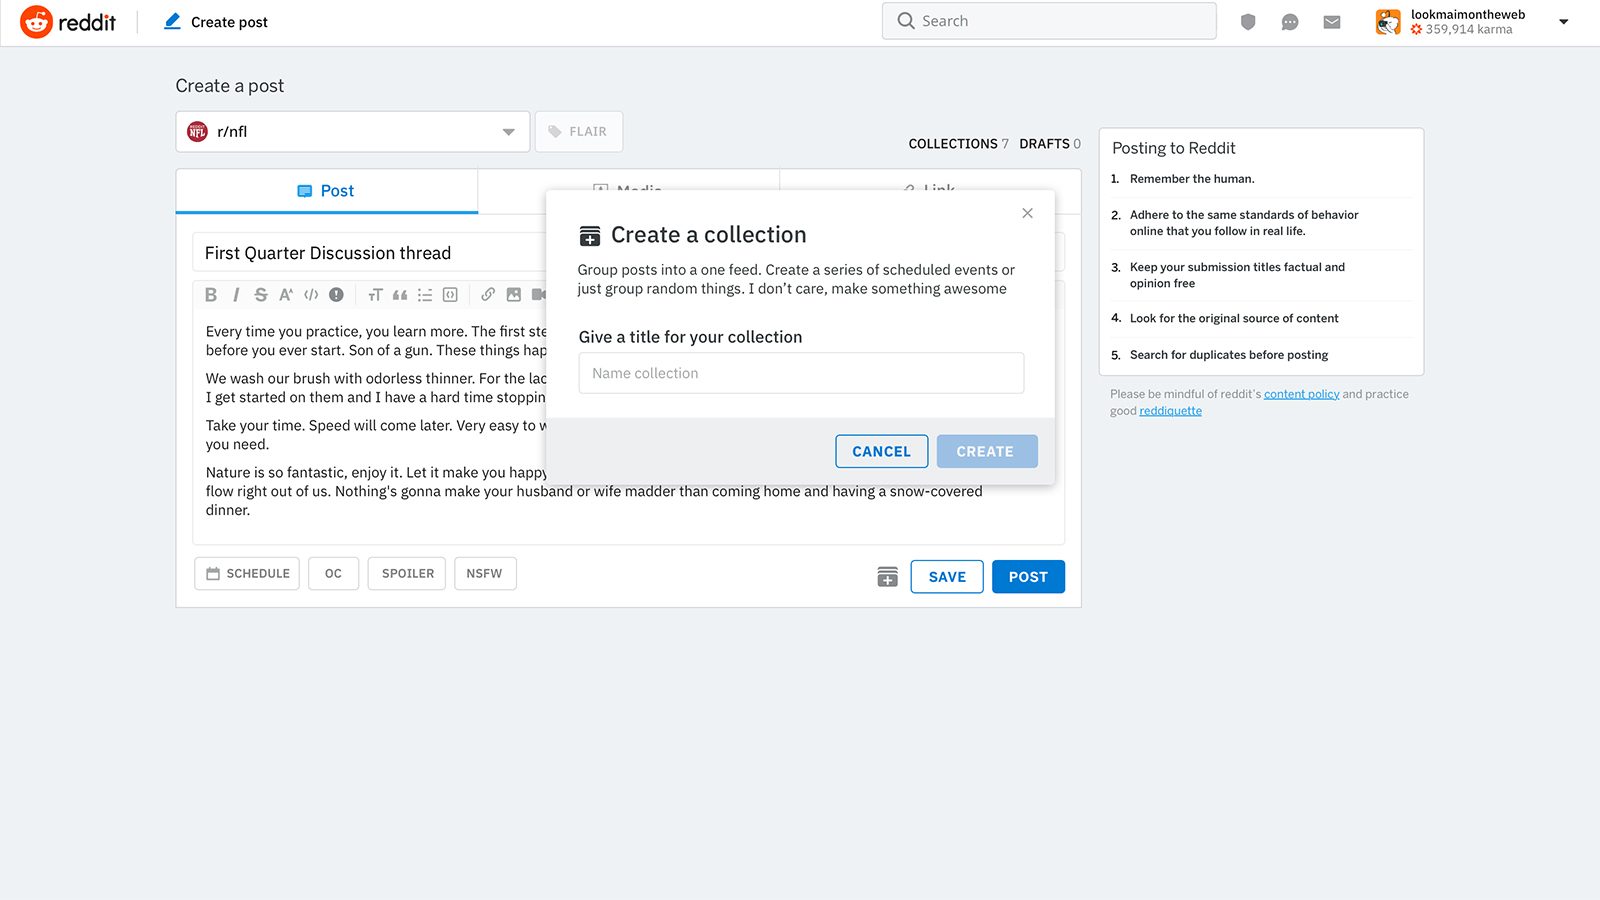The height and width of the screenshot is (900, 1600).
Task: Click the Create post pencil icon
Action: (x=172, y=21)
